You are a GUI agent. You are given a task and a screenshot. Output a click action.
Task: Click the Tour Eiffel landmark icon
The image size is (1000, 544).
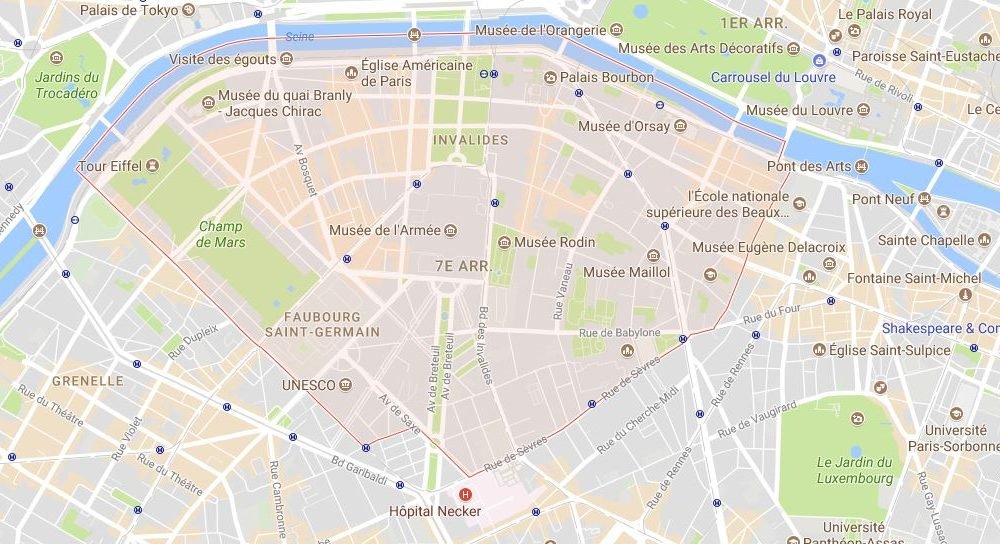click(152, 166)
